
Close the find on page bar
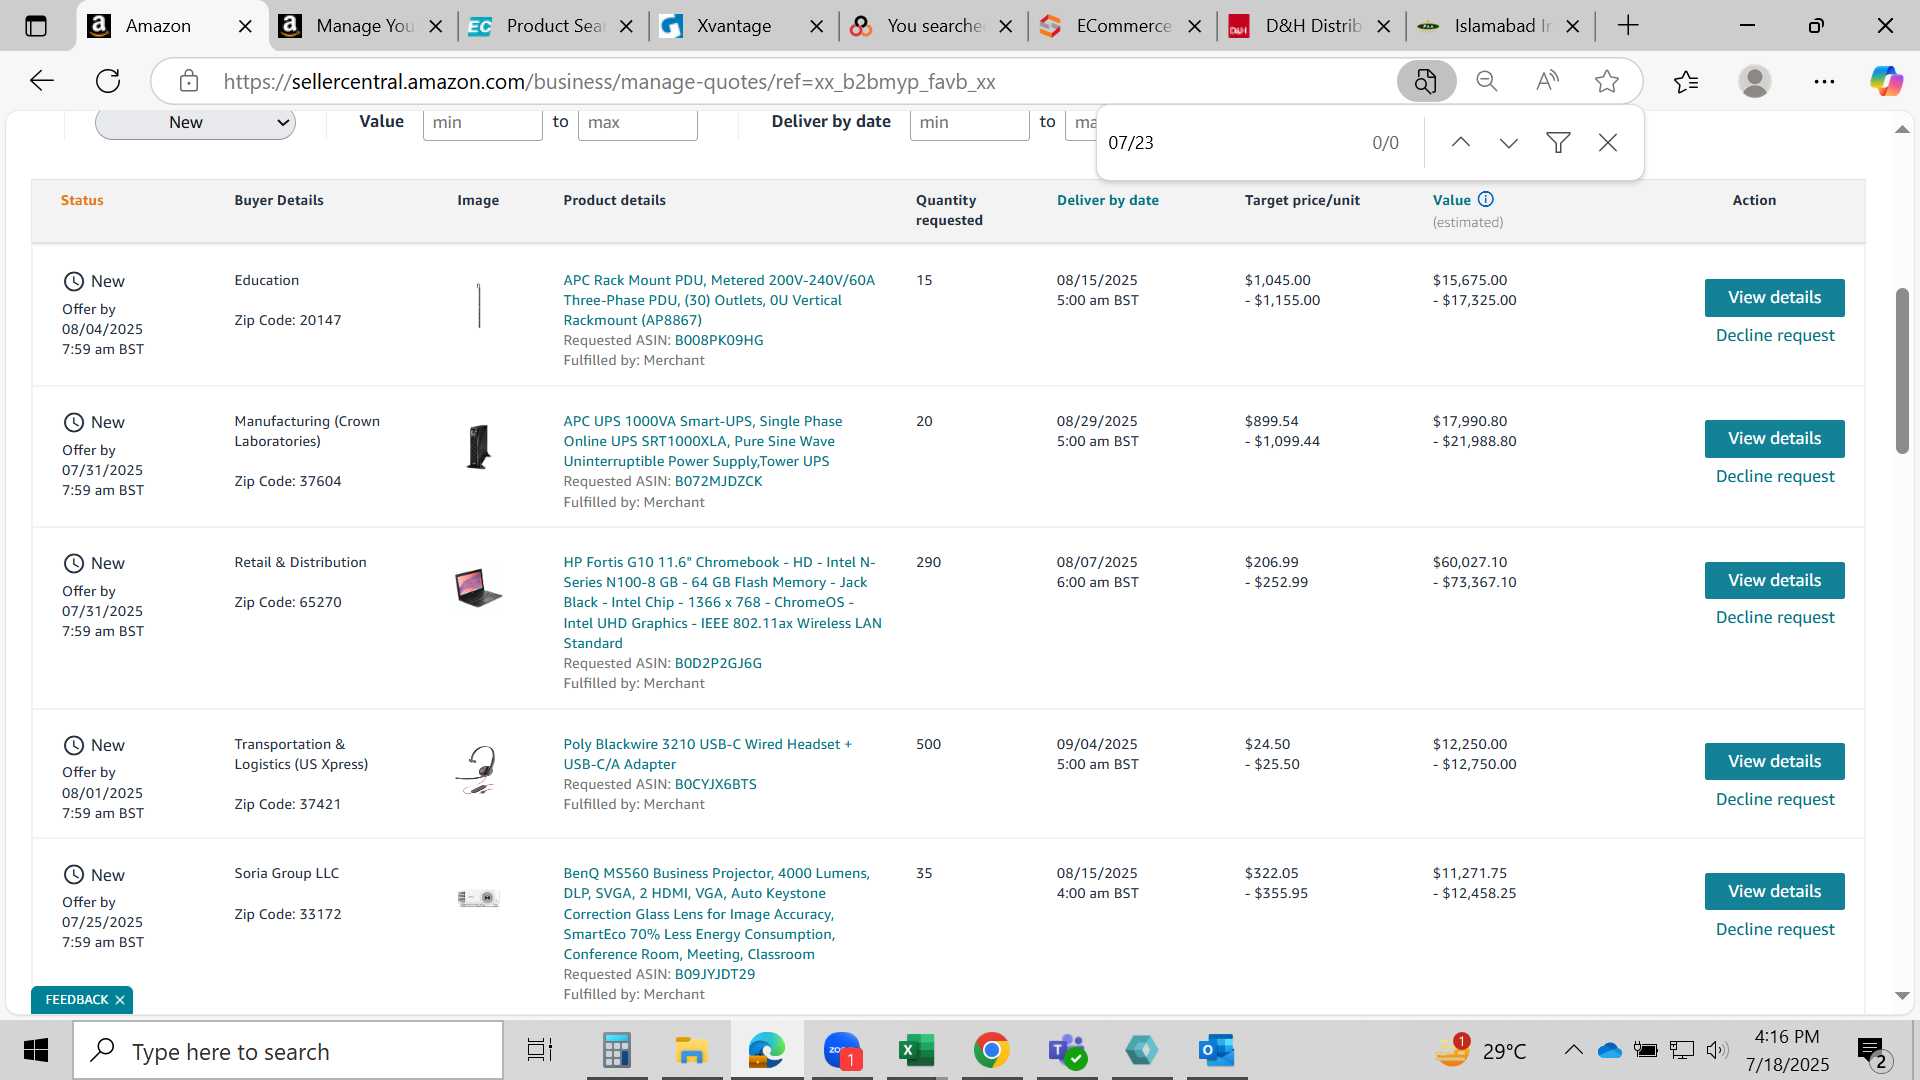[x=1608, y=143]
